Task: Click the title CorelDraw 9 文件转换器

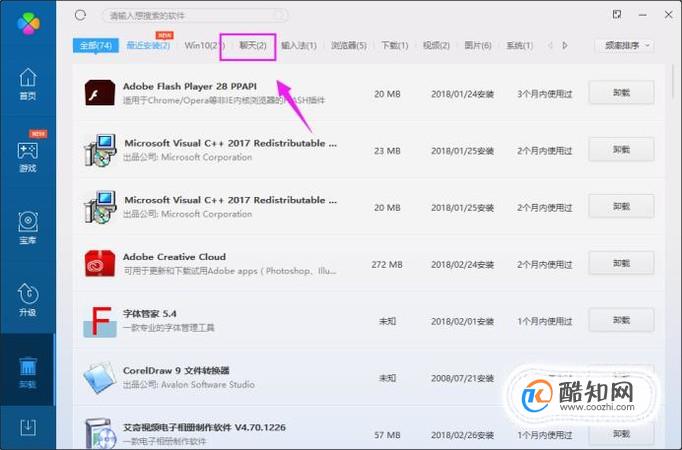Action: [176, 370]
